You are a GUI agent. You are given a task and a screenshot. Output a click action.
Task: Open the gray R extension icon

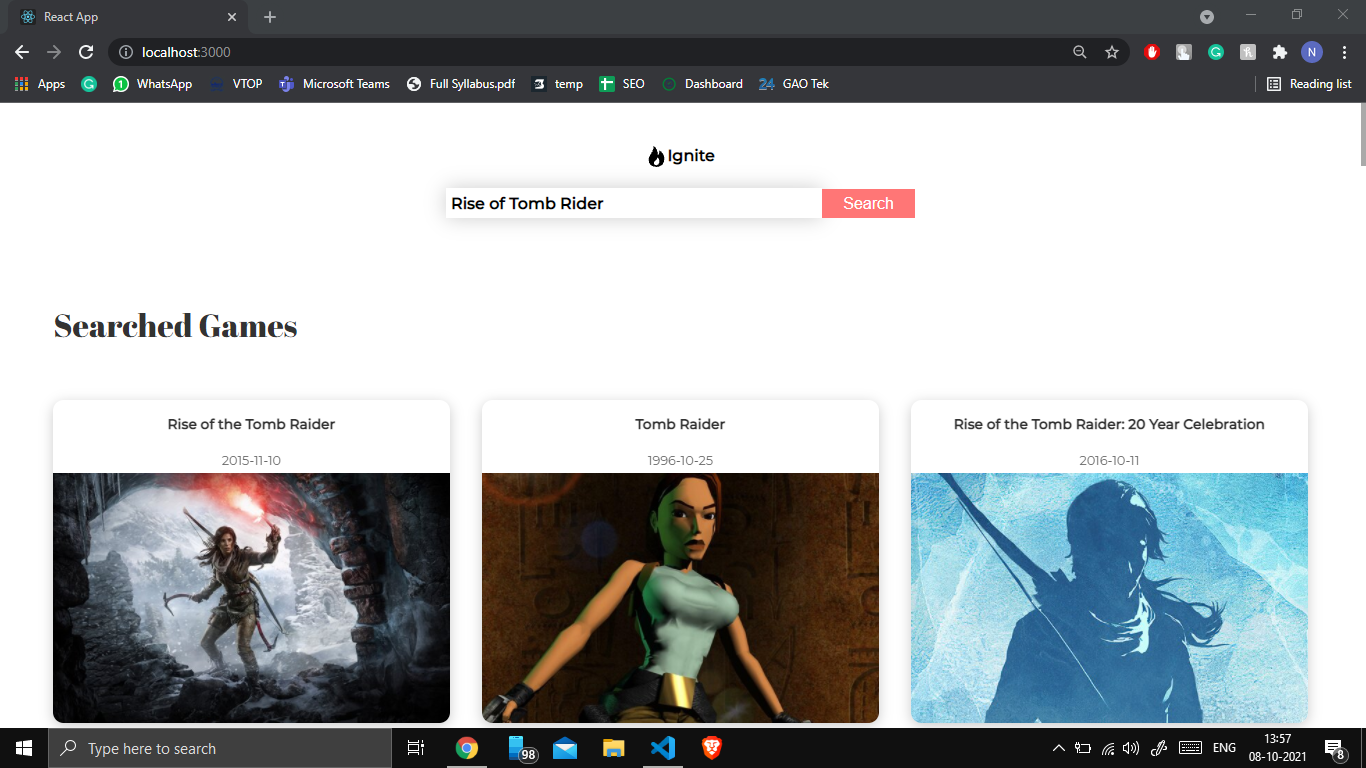(x=1248, y=52)
